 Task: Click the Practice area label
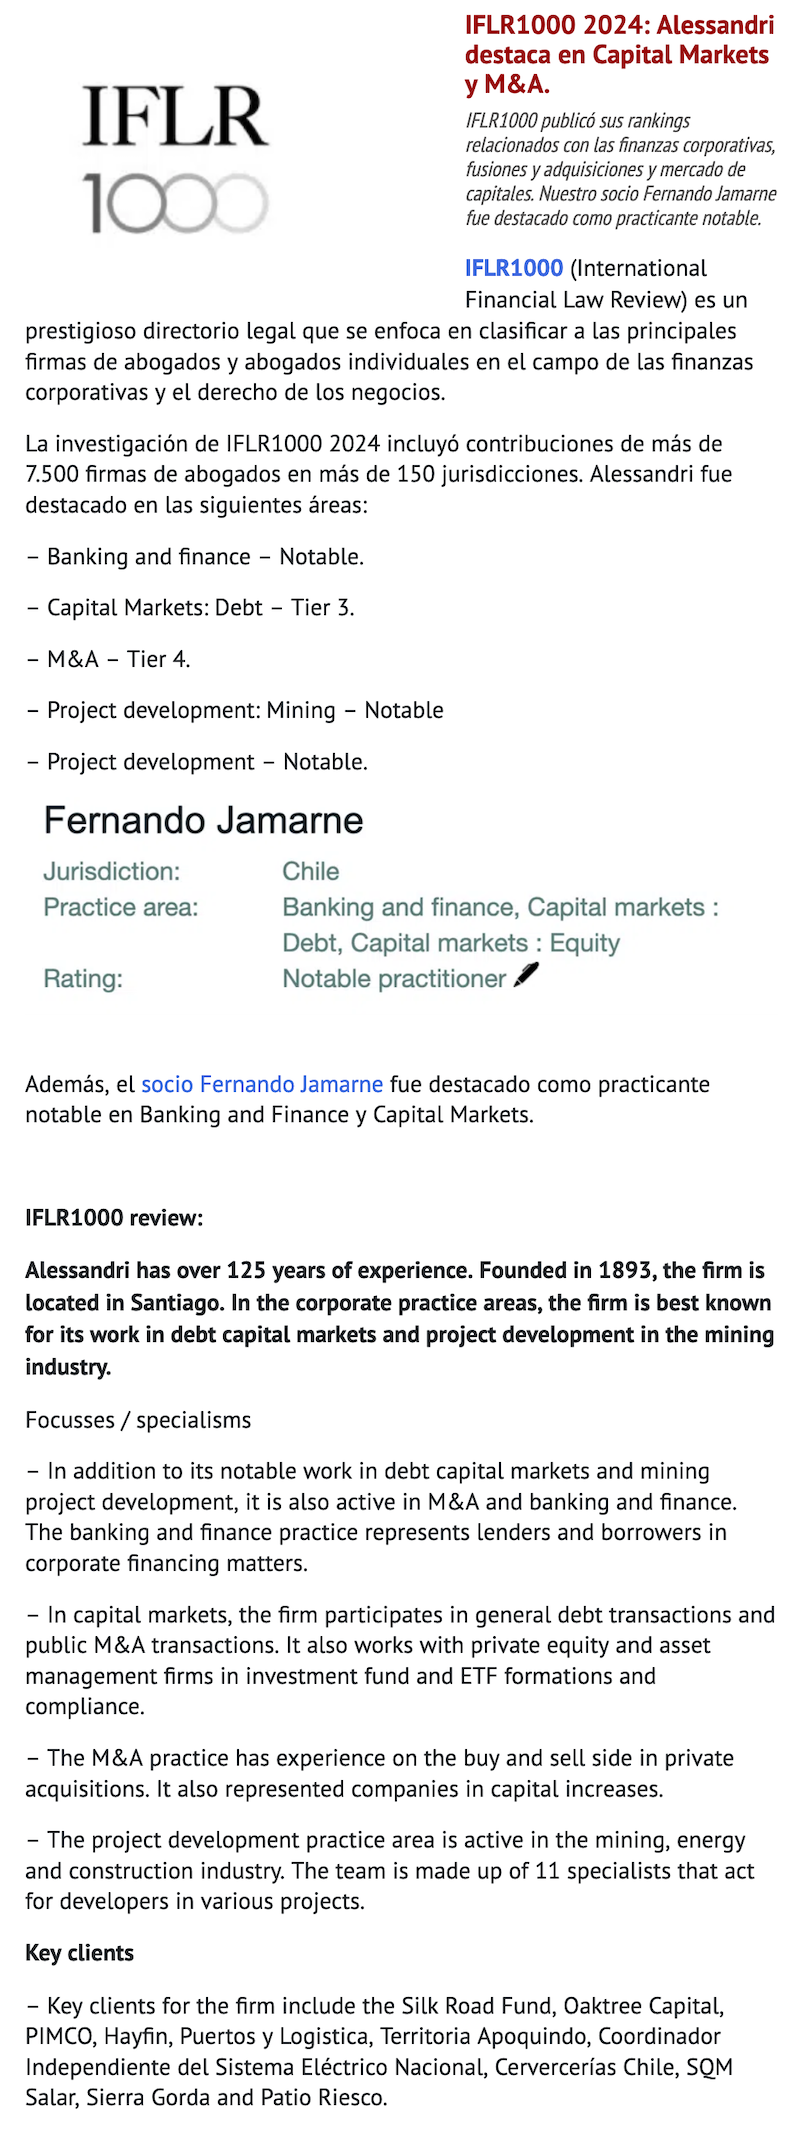point(121,907)
